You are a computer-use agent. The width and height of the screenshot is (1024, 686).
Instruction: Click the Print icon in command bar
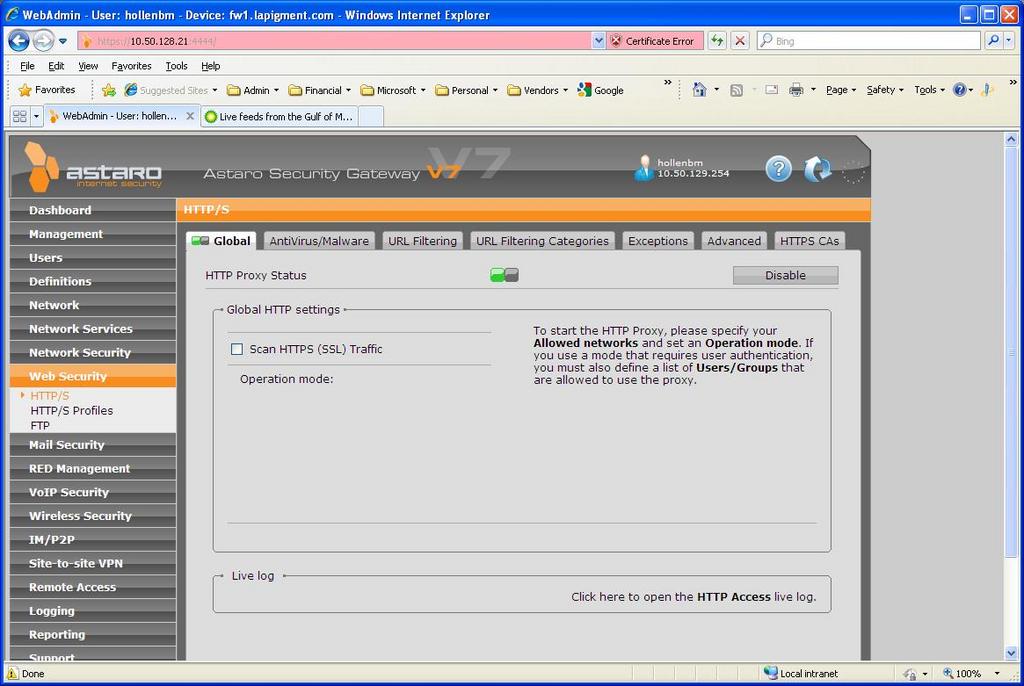(x=796, y=90)
